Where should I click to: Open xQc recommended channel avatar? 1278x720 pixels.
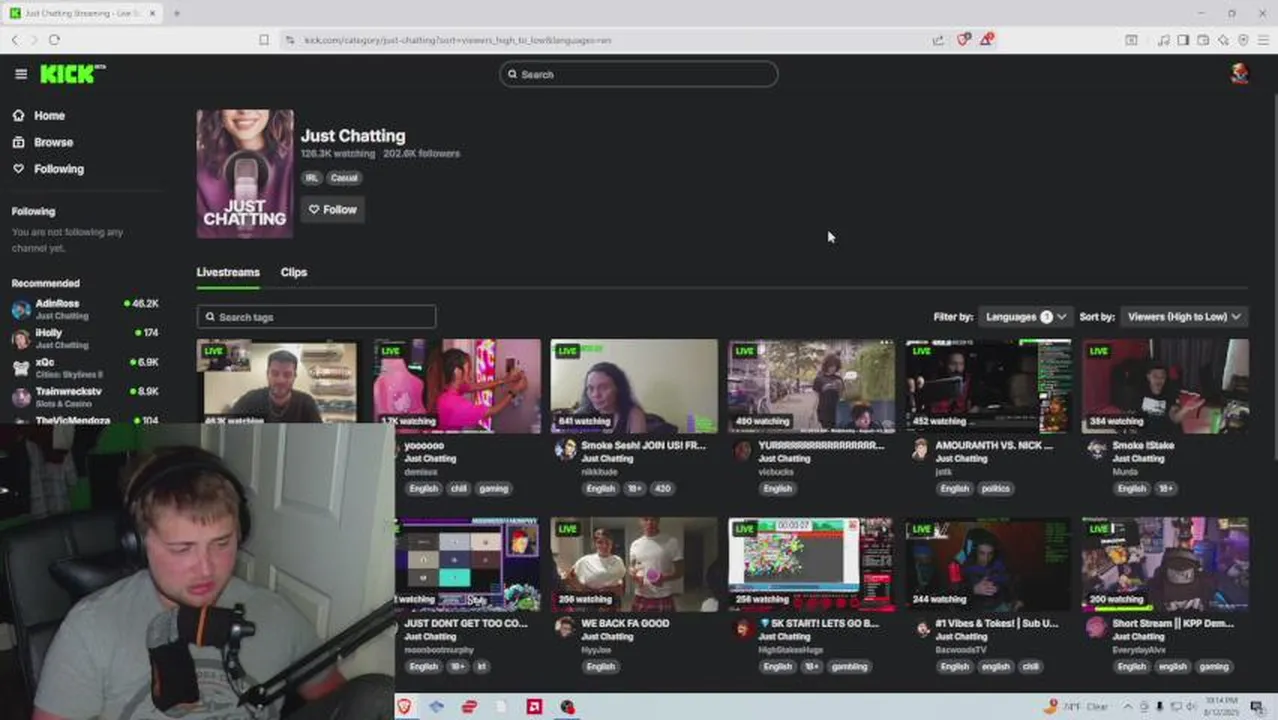[x=21, y=368]
